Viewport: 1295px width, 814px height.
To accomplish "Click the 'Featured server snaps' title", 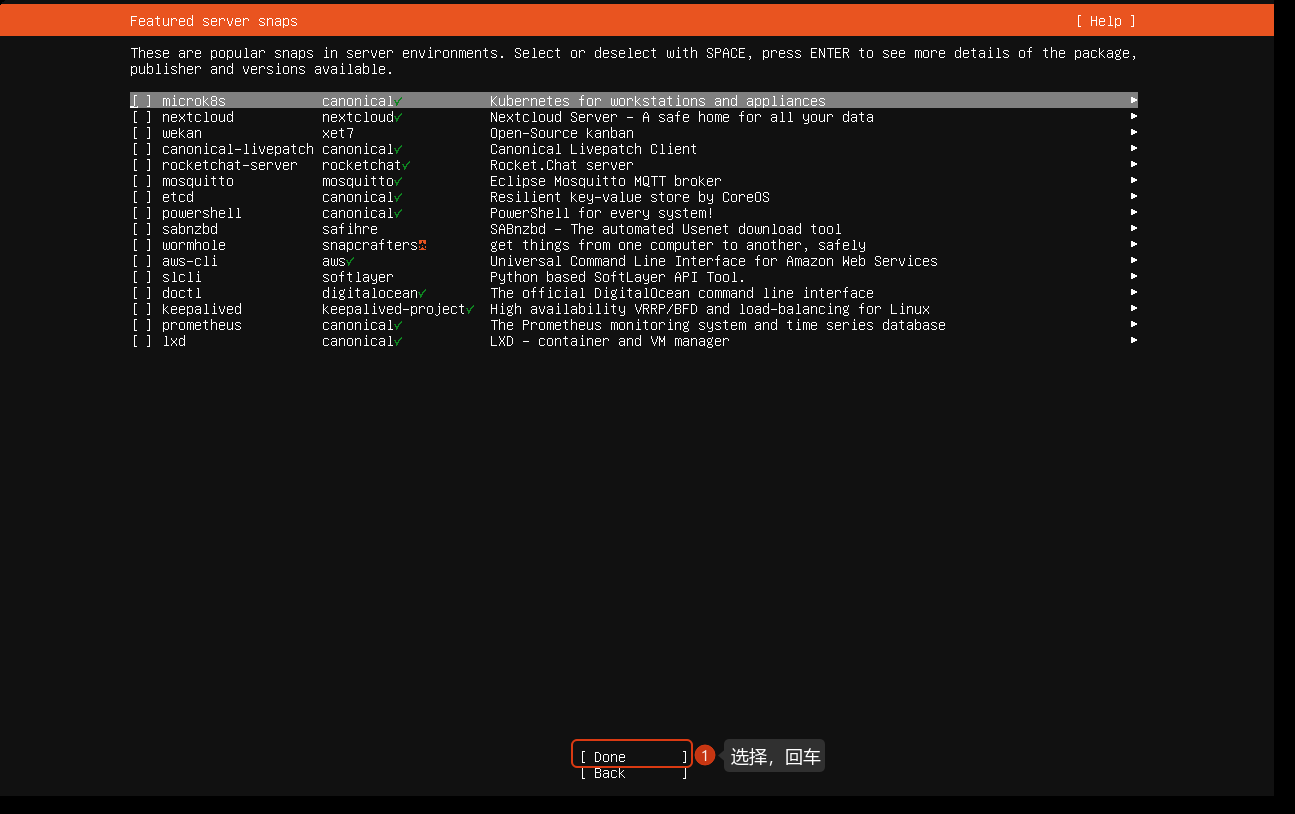I will click(214, 21).
